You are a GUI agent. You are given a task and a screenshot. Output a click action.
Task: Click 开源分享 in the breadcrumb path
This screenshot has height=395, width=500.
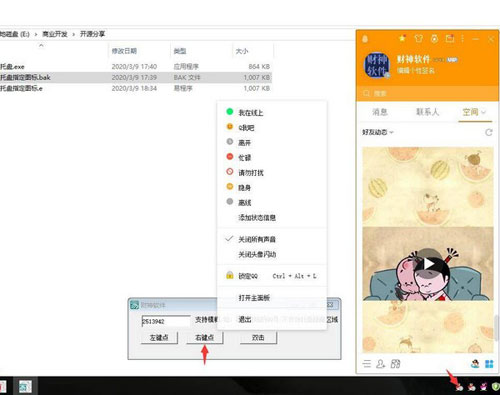pos(92,34)
